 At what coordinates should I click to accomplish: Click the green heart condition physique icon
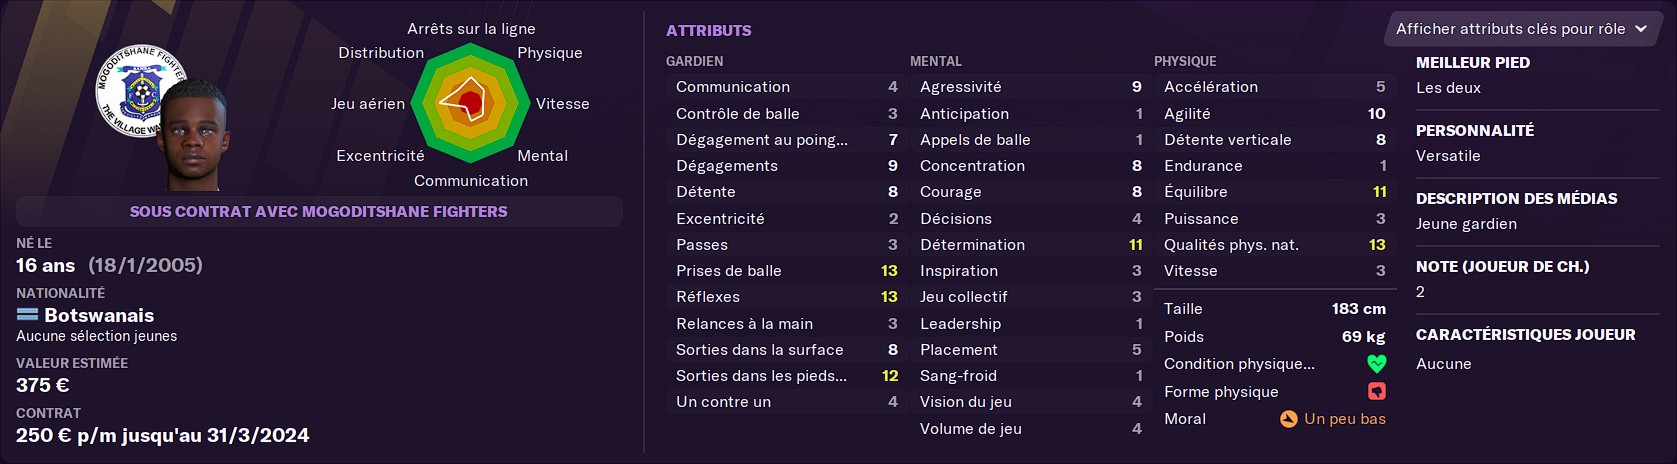(1377, 364)
